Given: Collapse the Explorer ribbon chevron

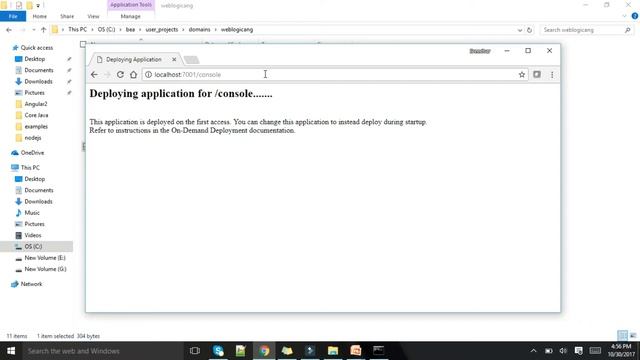Looking at the screenshot, I should 624,16.
